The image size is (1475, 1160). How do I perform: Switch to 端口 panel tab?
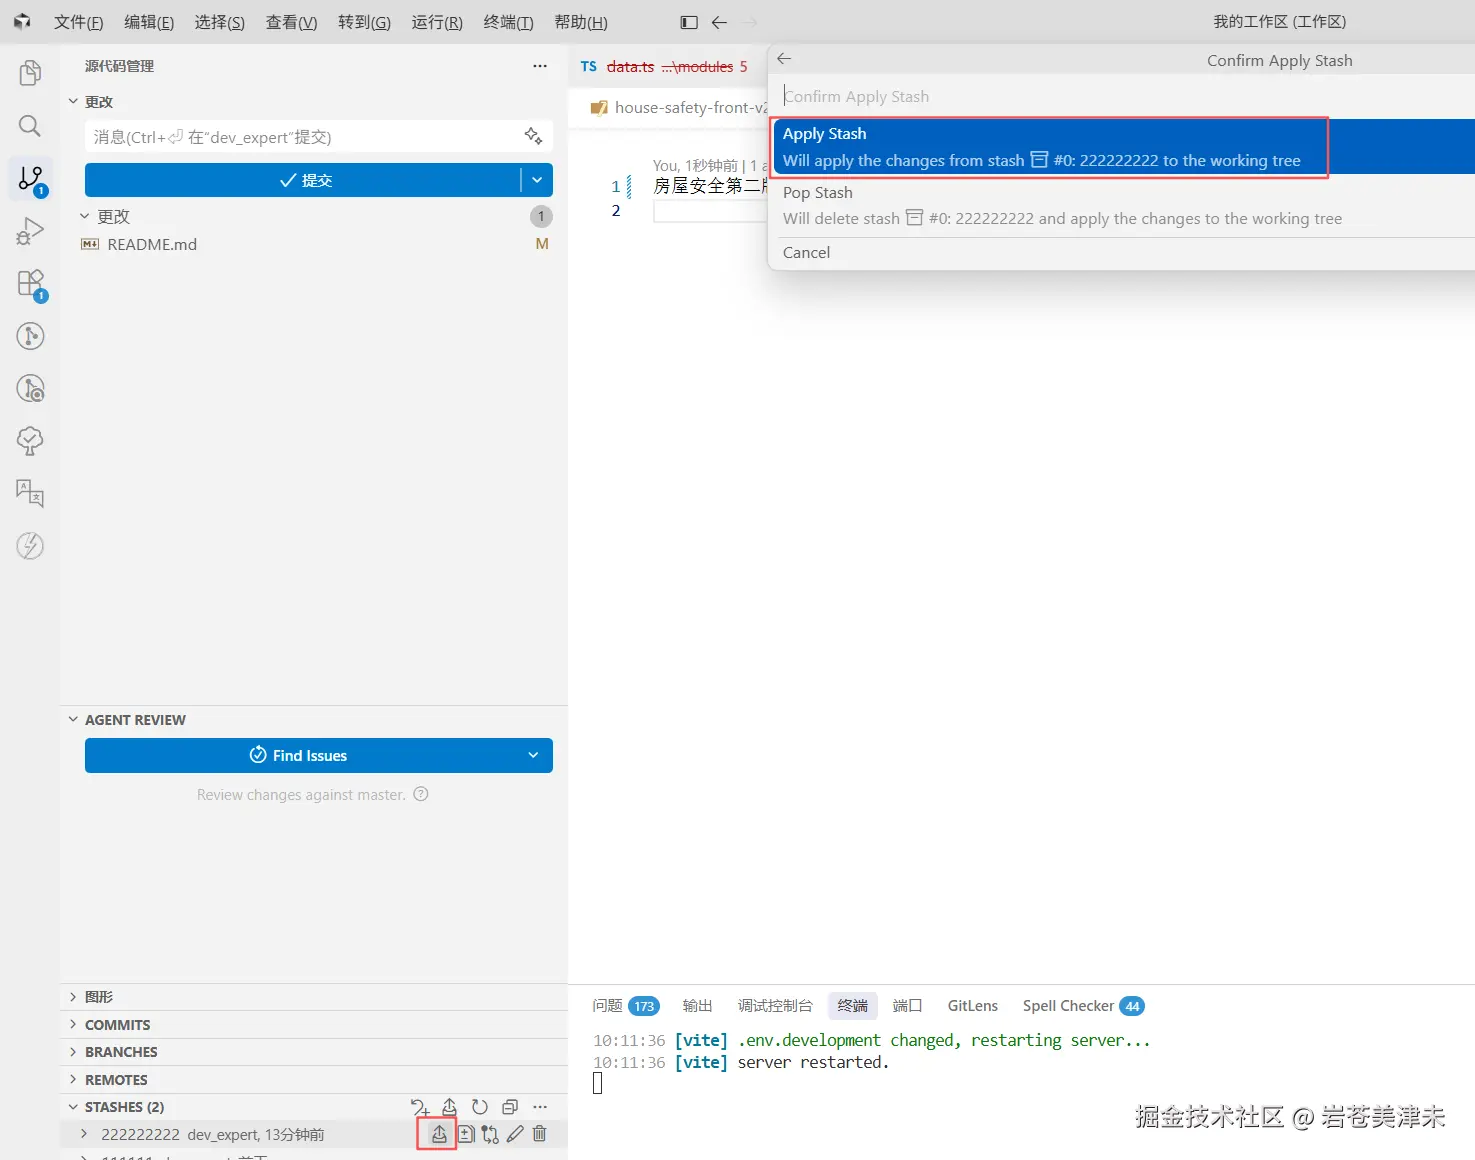907,1006
